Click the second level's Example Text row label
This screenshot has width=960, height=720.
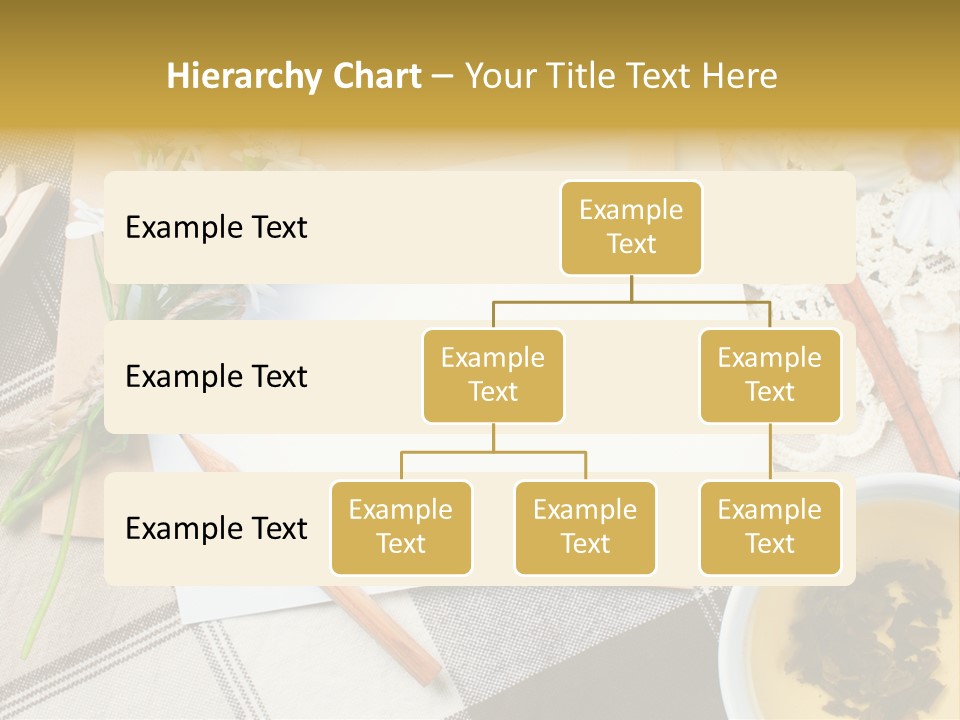216,377
